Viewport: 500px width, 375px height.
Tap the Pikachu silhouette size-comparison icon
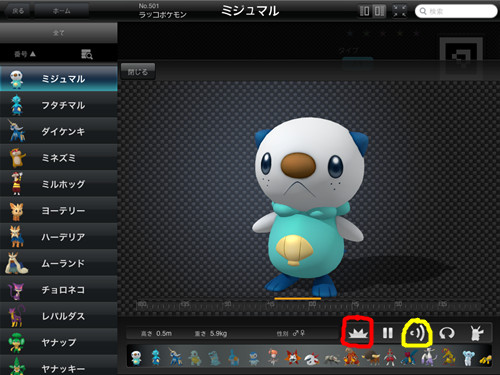pyautogui.click(x=477, y=333)
